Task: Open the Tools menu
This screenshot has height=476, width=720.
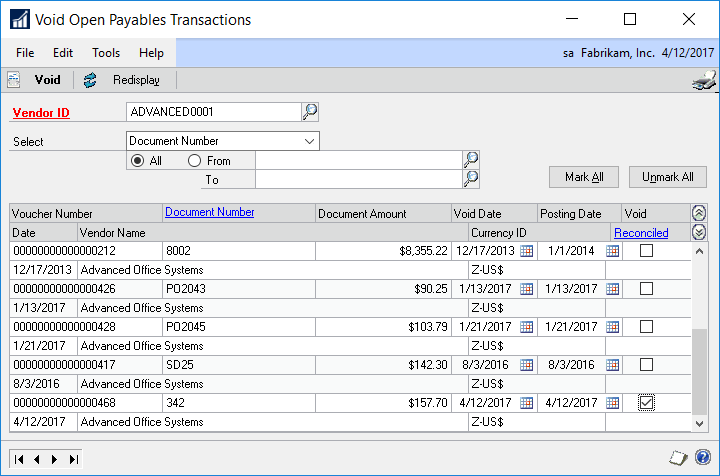Action: pyautogui.click(x=106, y=52)
